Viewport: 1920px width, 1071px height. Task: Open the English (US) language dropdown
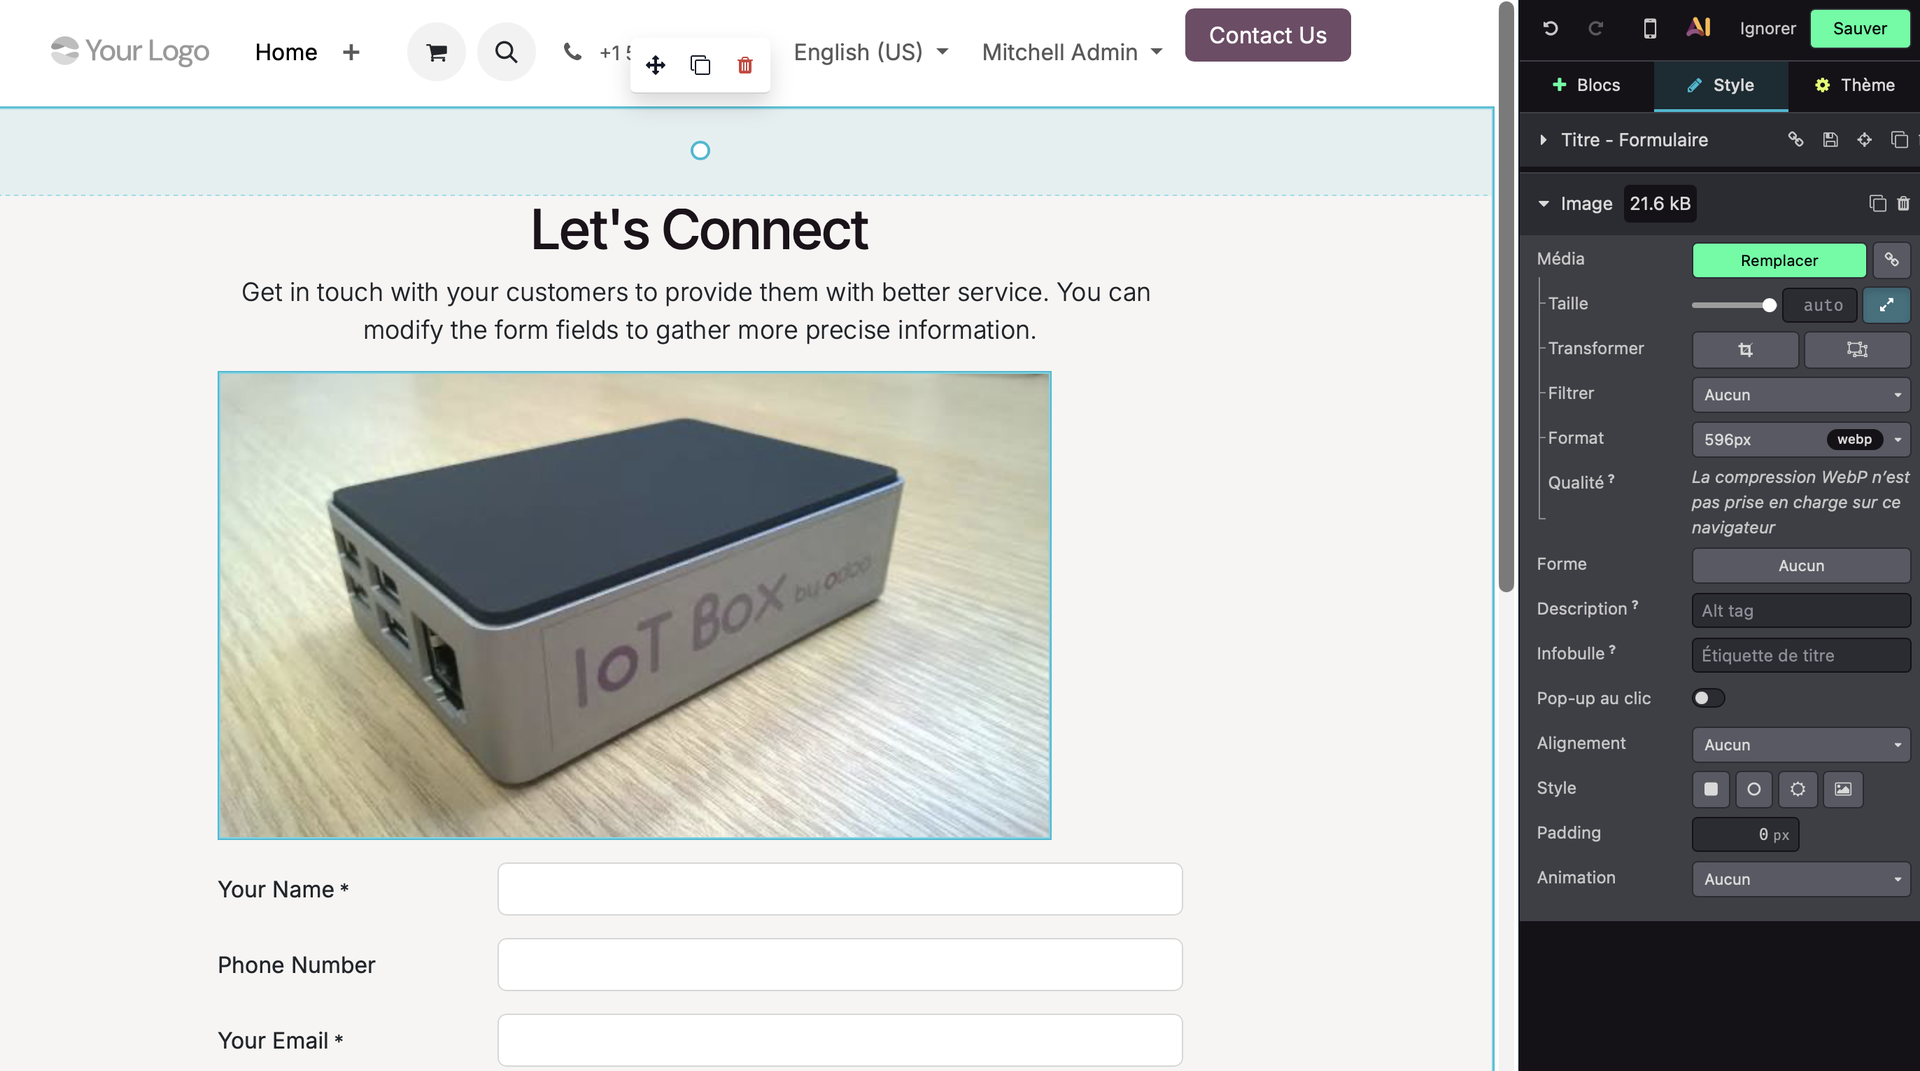click(870, 52)
